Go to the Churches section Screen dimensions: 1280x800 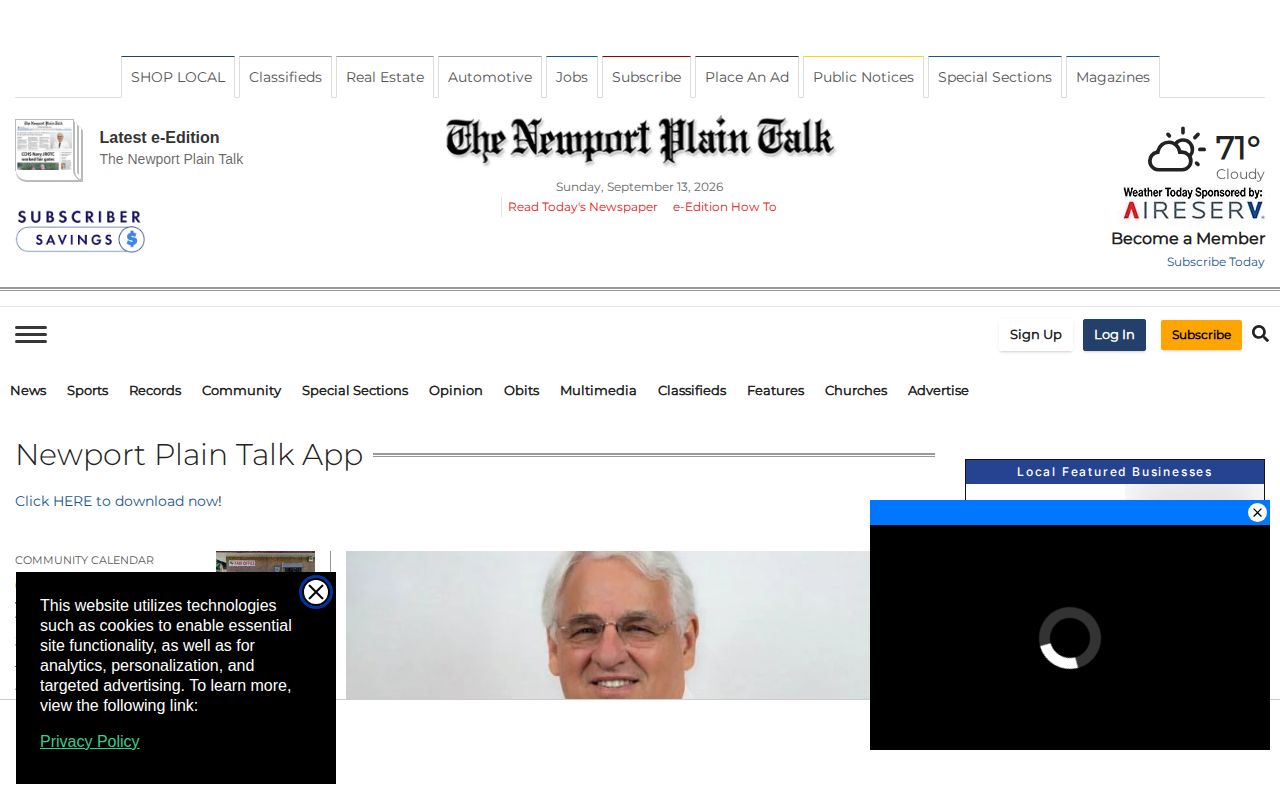(856, 390)
